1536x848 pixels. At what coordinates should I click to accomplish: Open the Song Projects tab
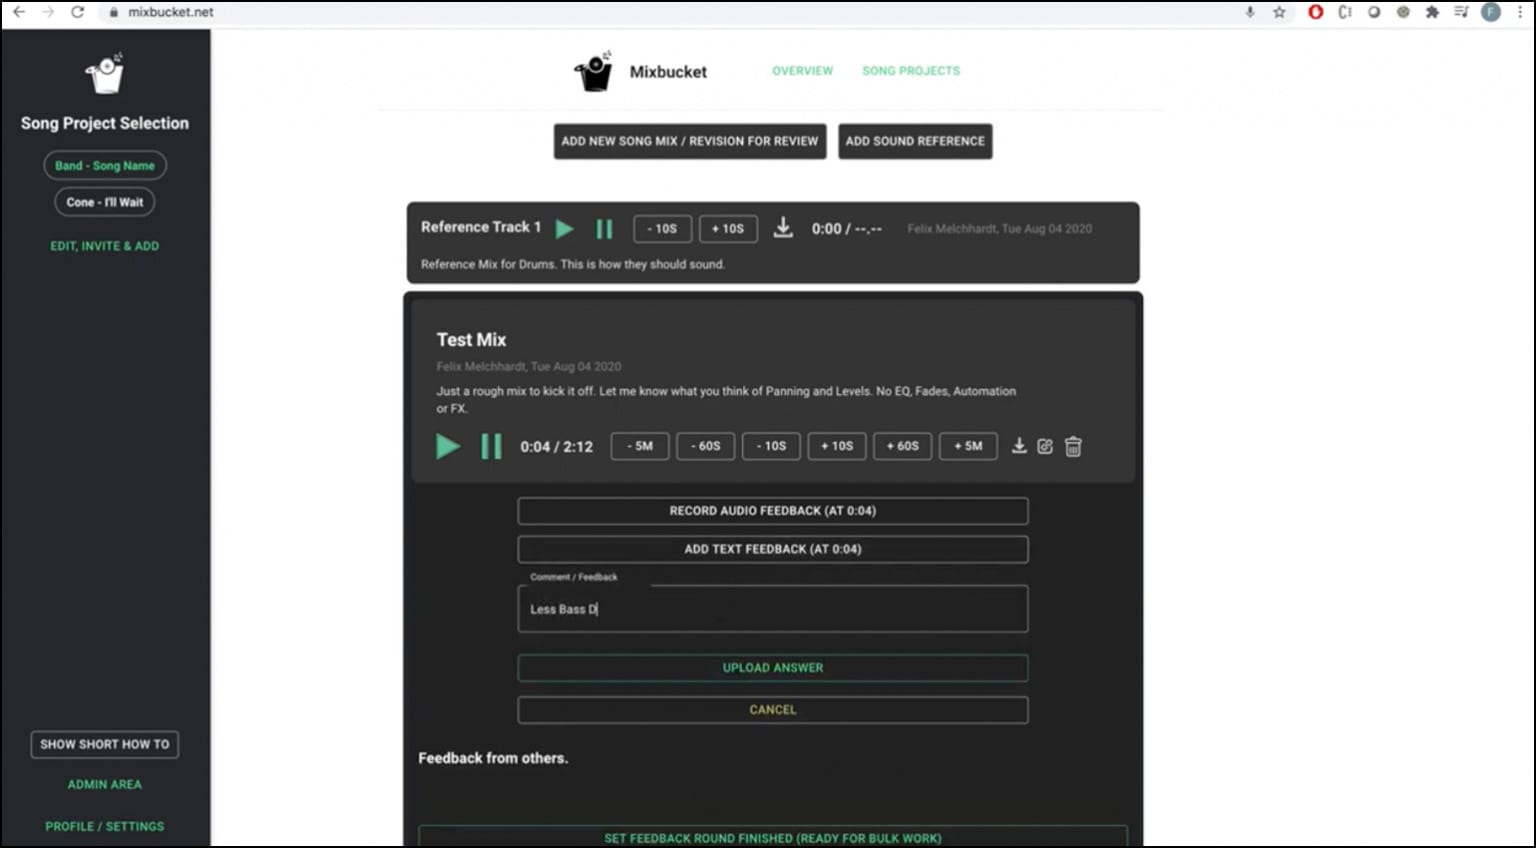coord(911,71)
